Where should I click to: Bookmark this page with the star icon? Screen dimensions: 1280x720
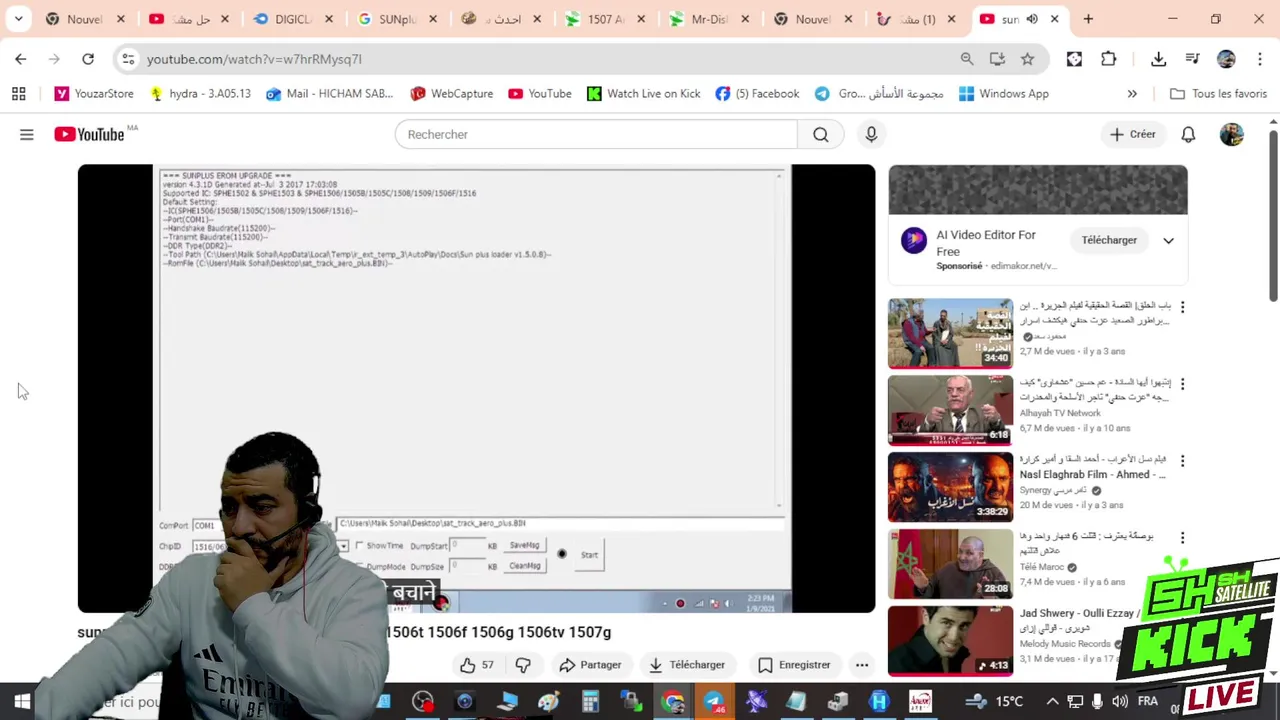click(x=1027, y=59)
